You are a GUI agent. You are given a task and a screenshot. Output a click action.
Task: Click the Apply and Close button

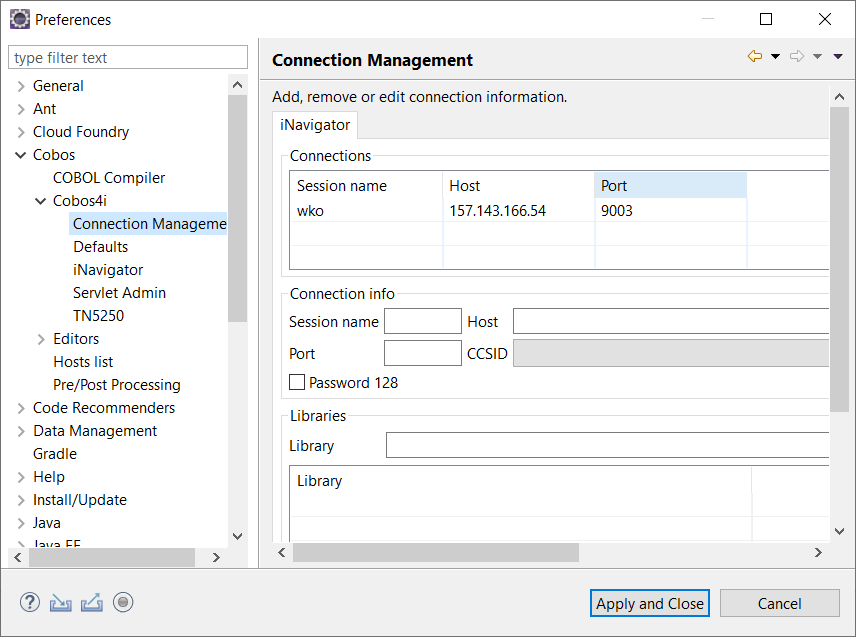coord(650,603)
